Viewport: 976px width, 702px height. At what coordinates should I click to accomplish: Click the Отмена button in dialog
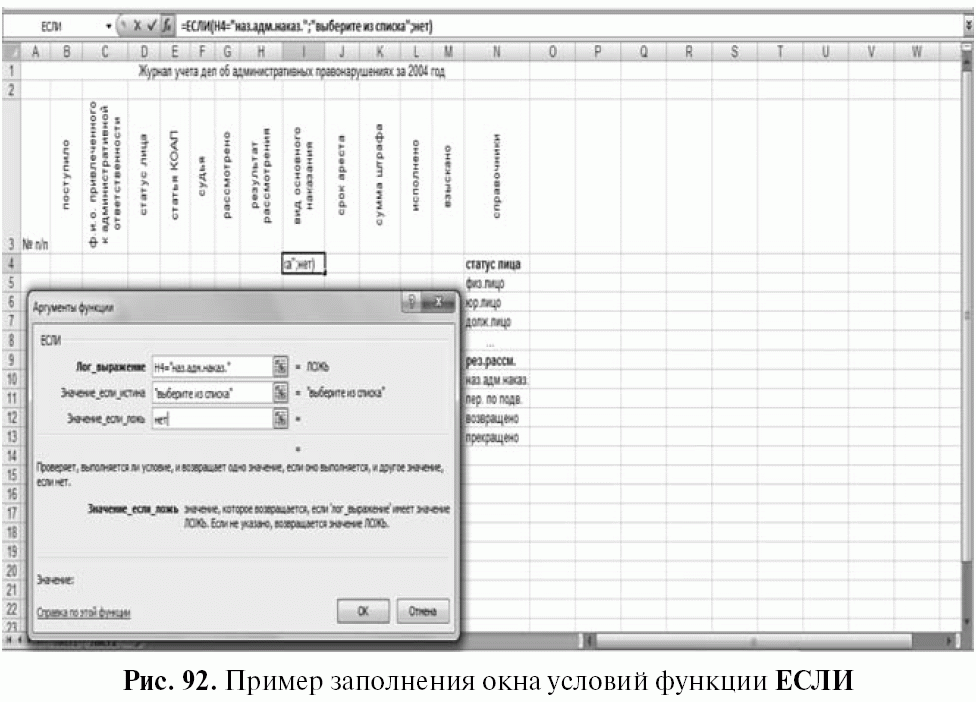tap(422, 611)
